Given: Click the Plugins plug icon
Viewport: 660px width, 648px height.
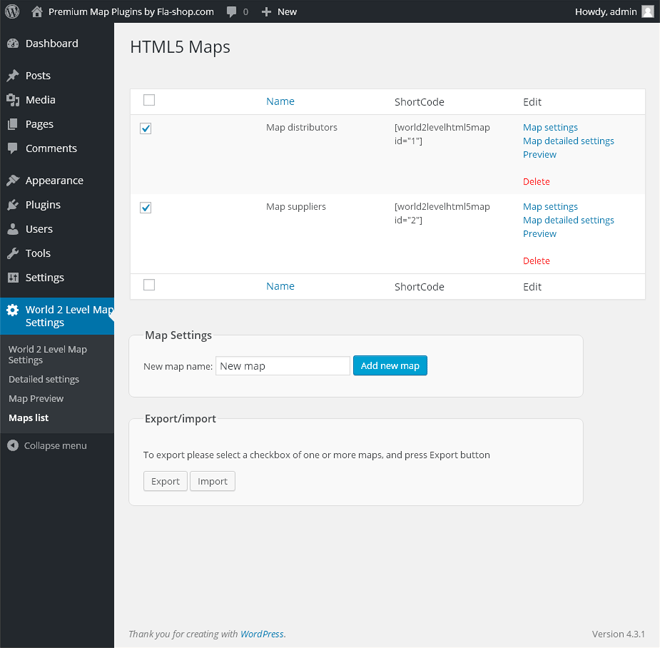Looking at the screenshot, I should coord(13,205).
